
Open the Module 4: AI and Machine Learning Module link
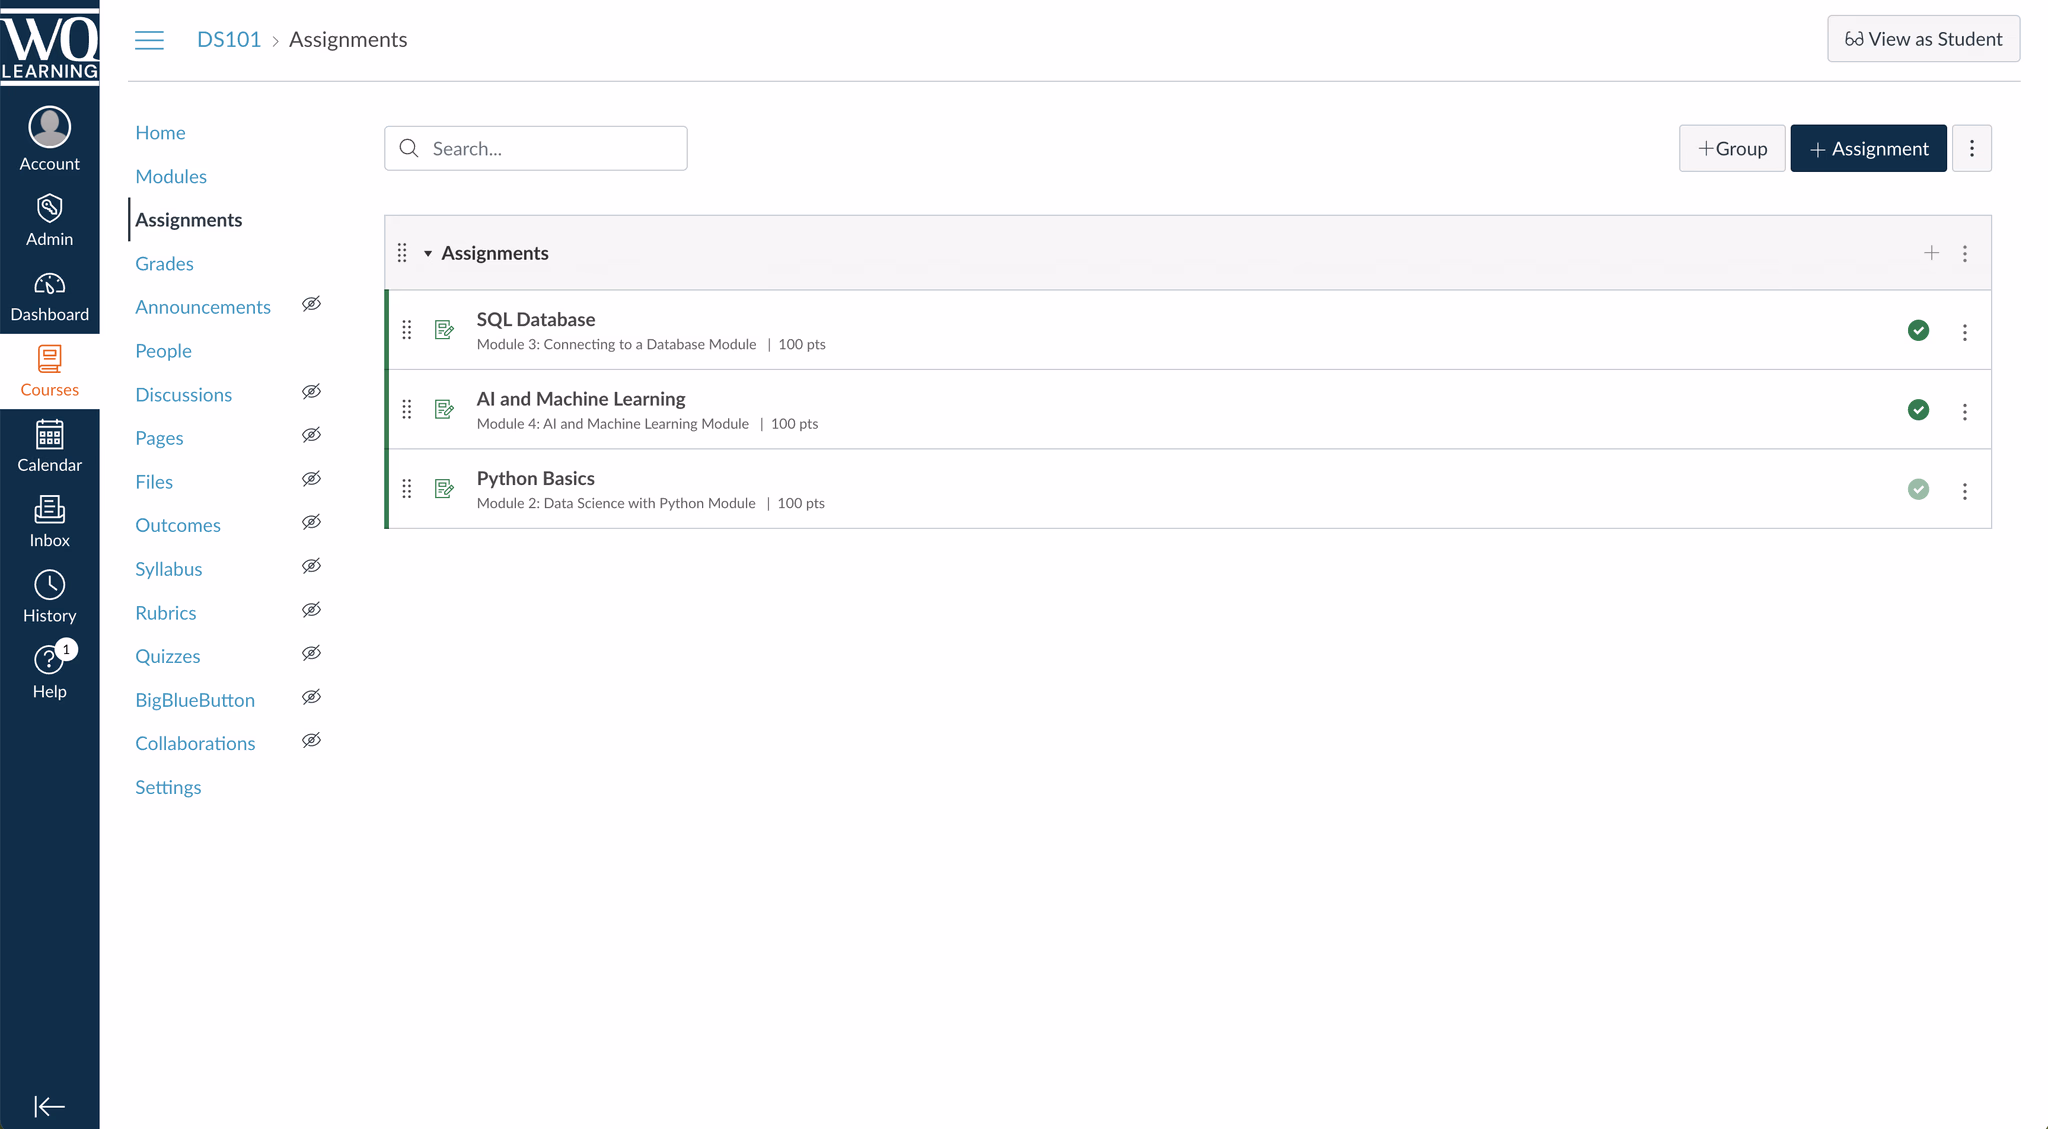[x=613, y=424]
